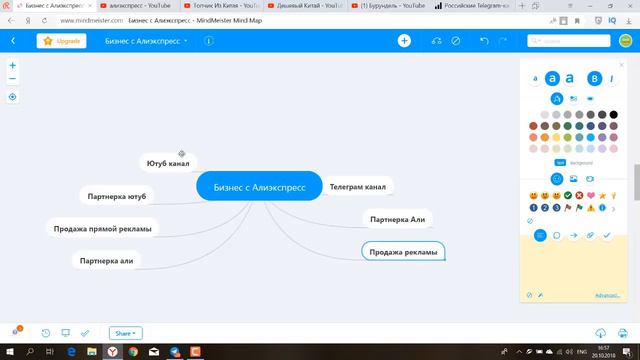This screenshot has width=640, height=360.
Task: Open the comments tab
Action: click(x=557, y=236)
